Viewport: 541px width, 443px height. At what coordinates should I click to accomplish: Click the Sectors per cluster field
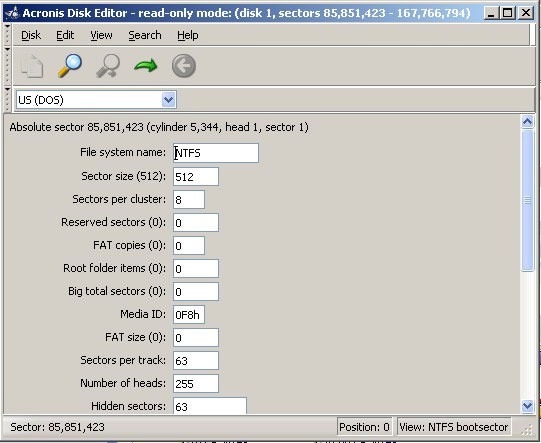pyautogui.click(x=189, y=199)
